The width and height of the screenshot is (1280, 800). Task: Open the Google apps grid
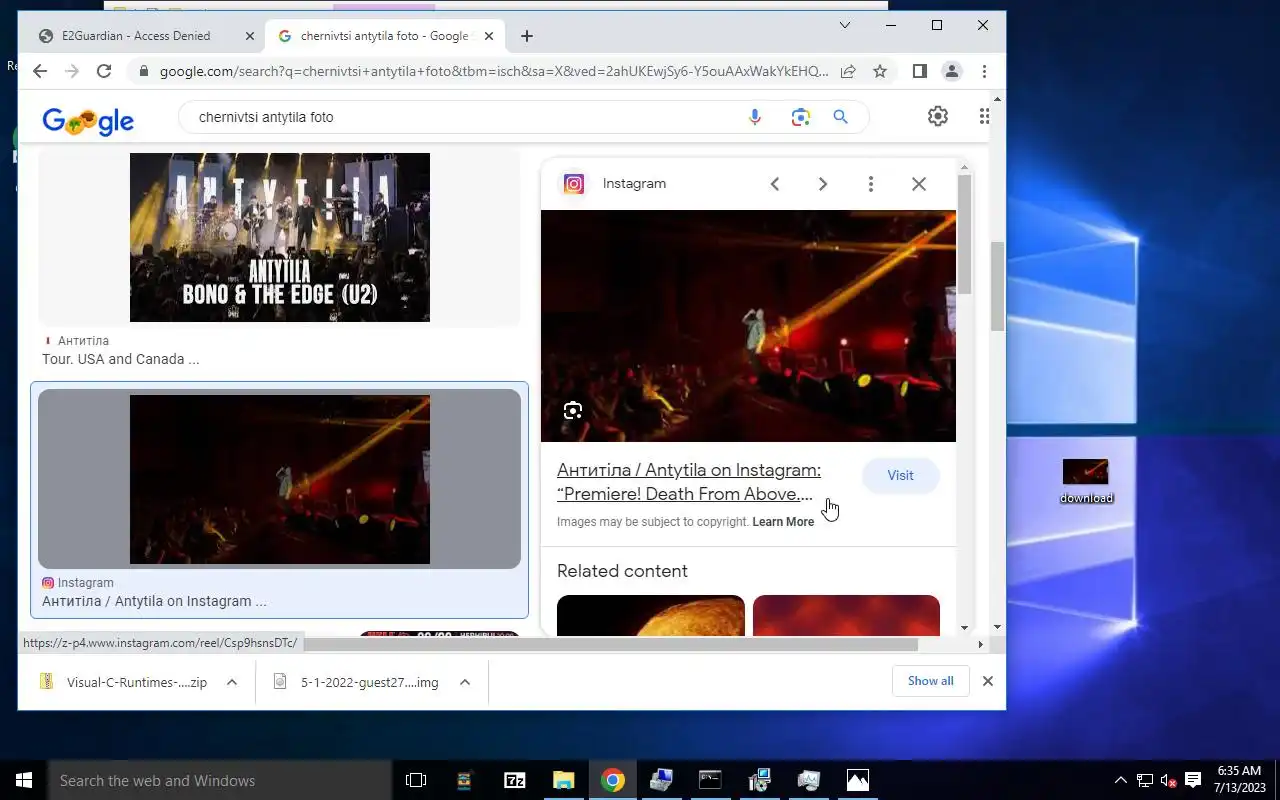point(984,116)
